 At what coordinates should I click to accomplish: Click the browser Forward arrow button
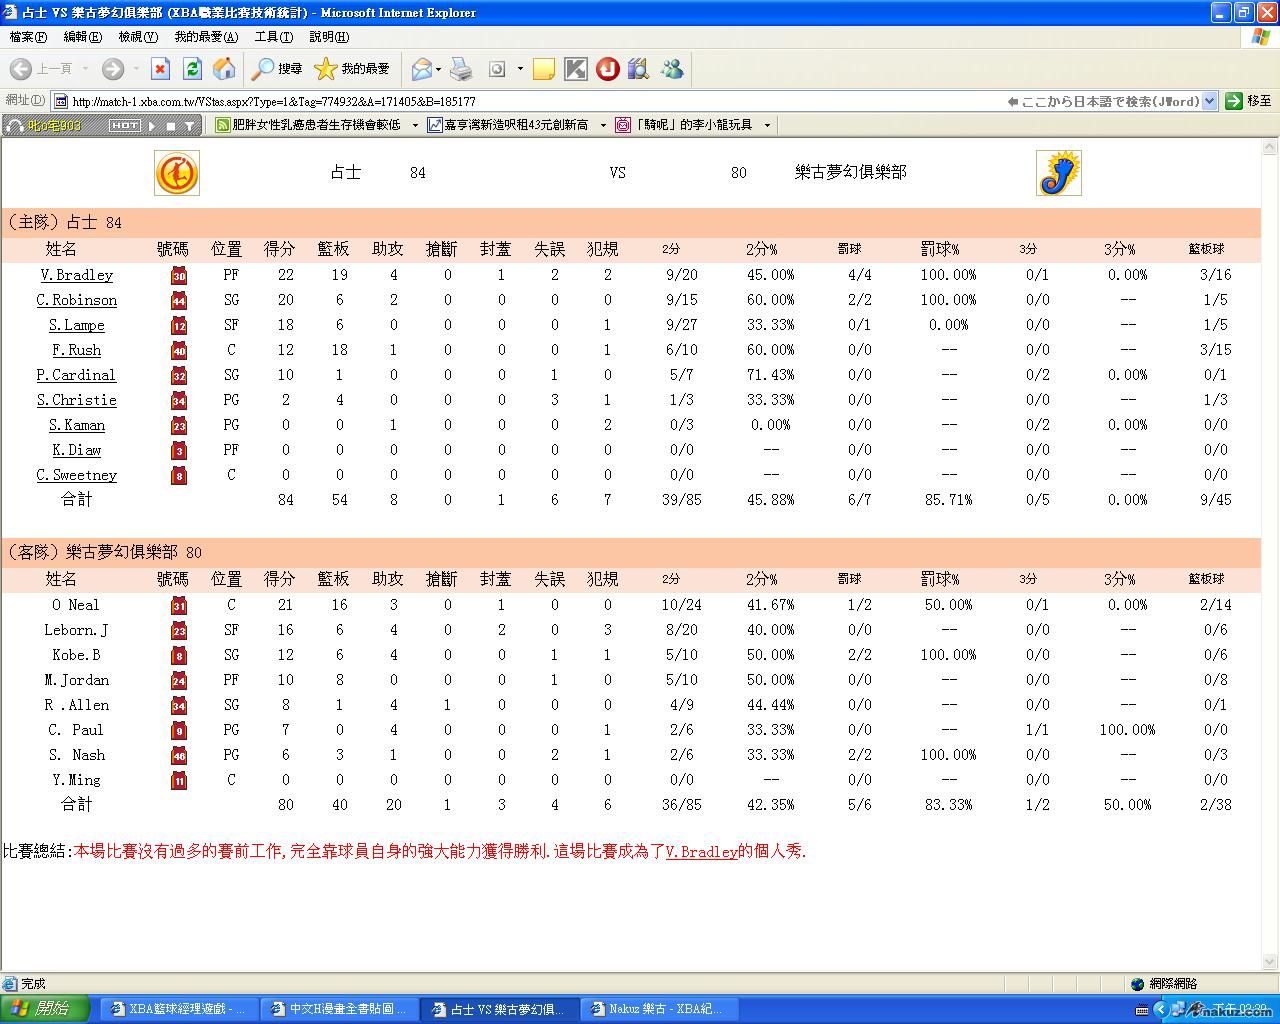[113, 68]
